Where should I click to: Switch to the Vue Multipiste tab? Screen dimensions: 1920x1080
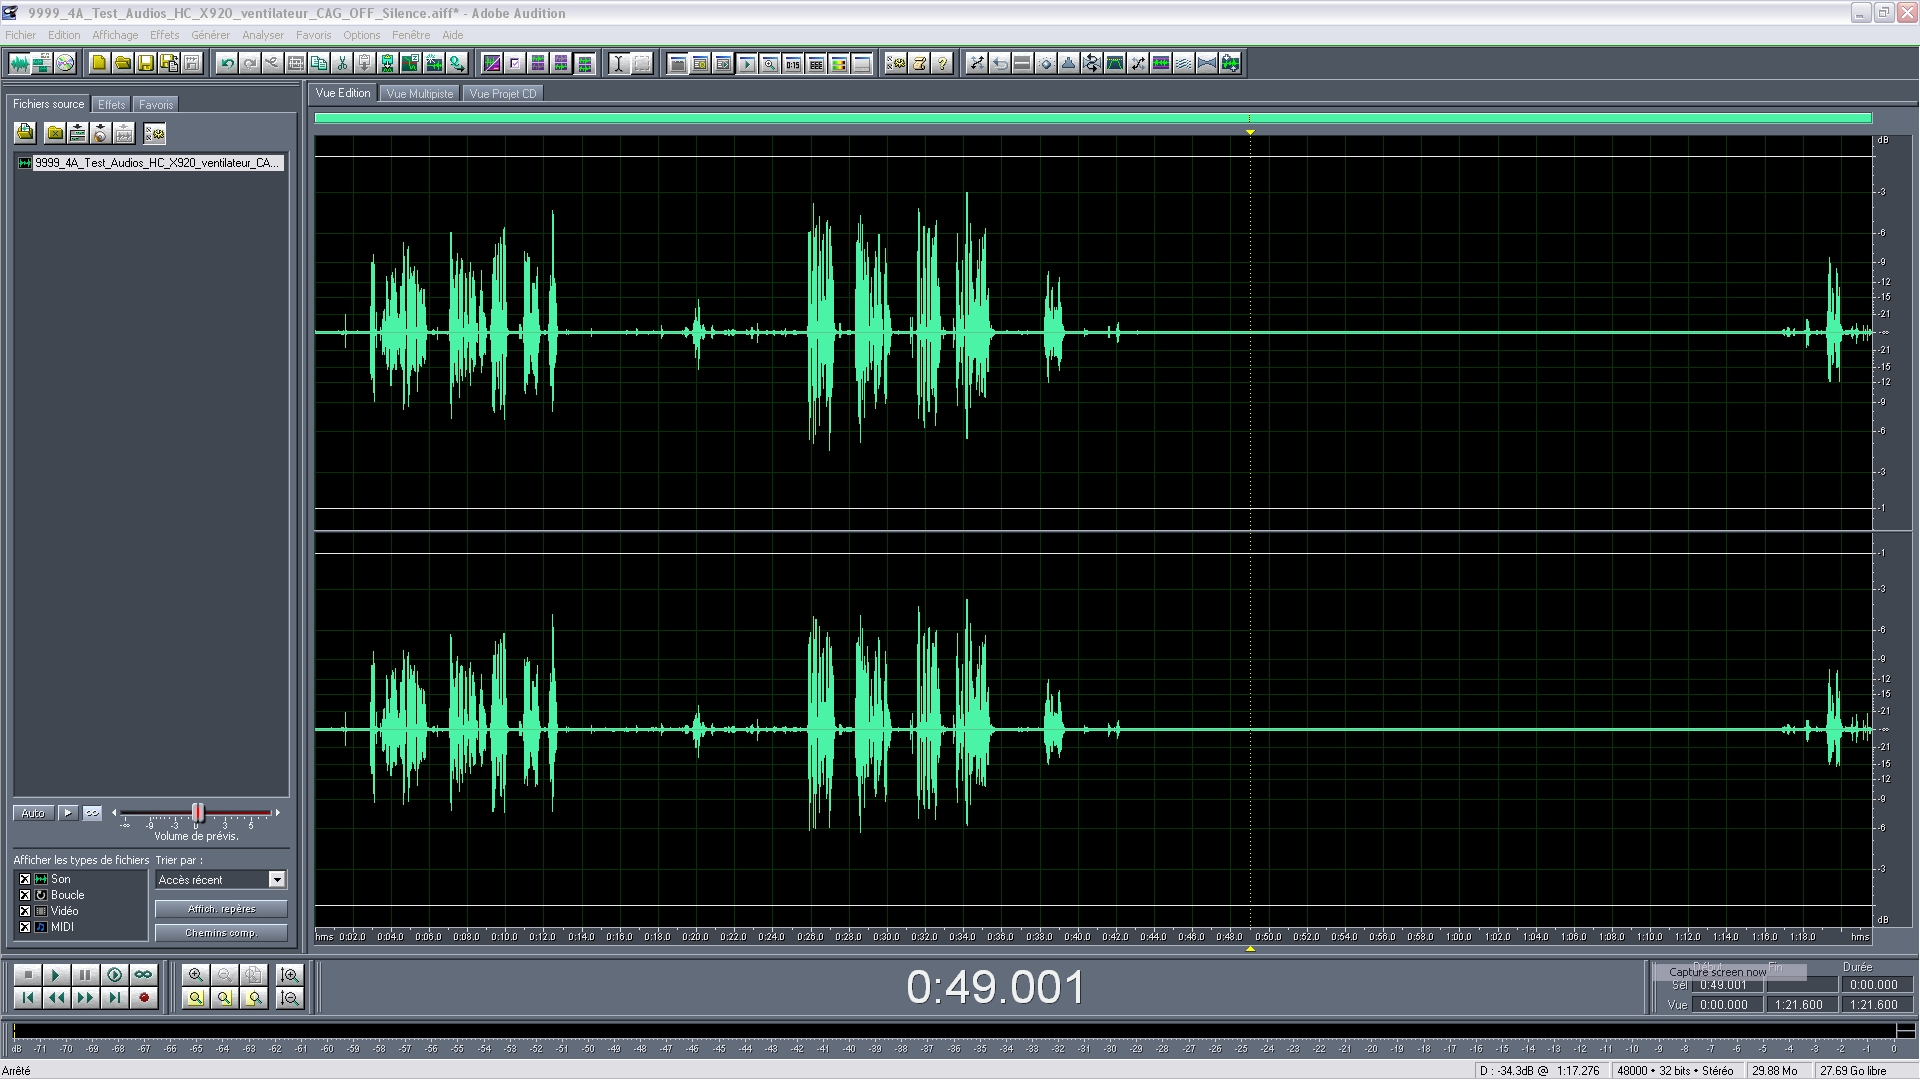click(419, 94)
